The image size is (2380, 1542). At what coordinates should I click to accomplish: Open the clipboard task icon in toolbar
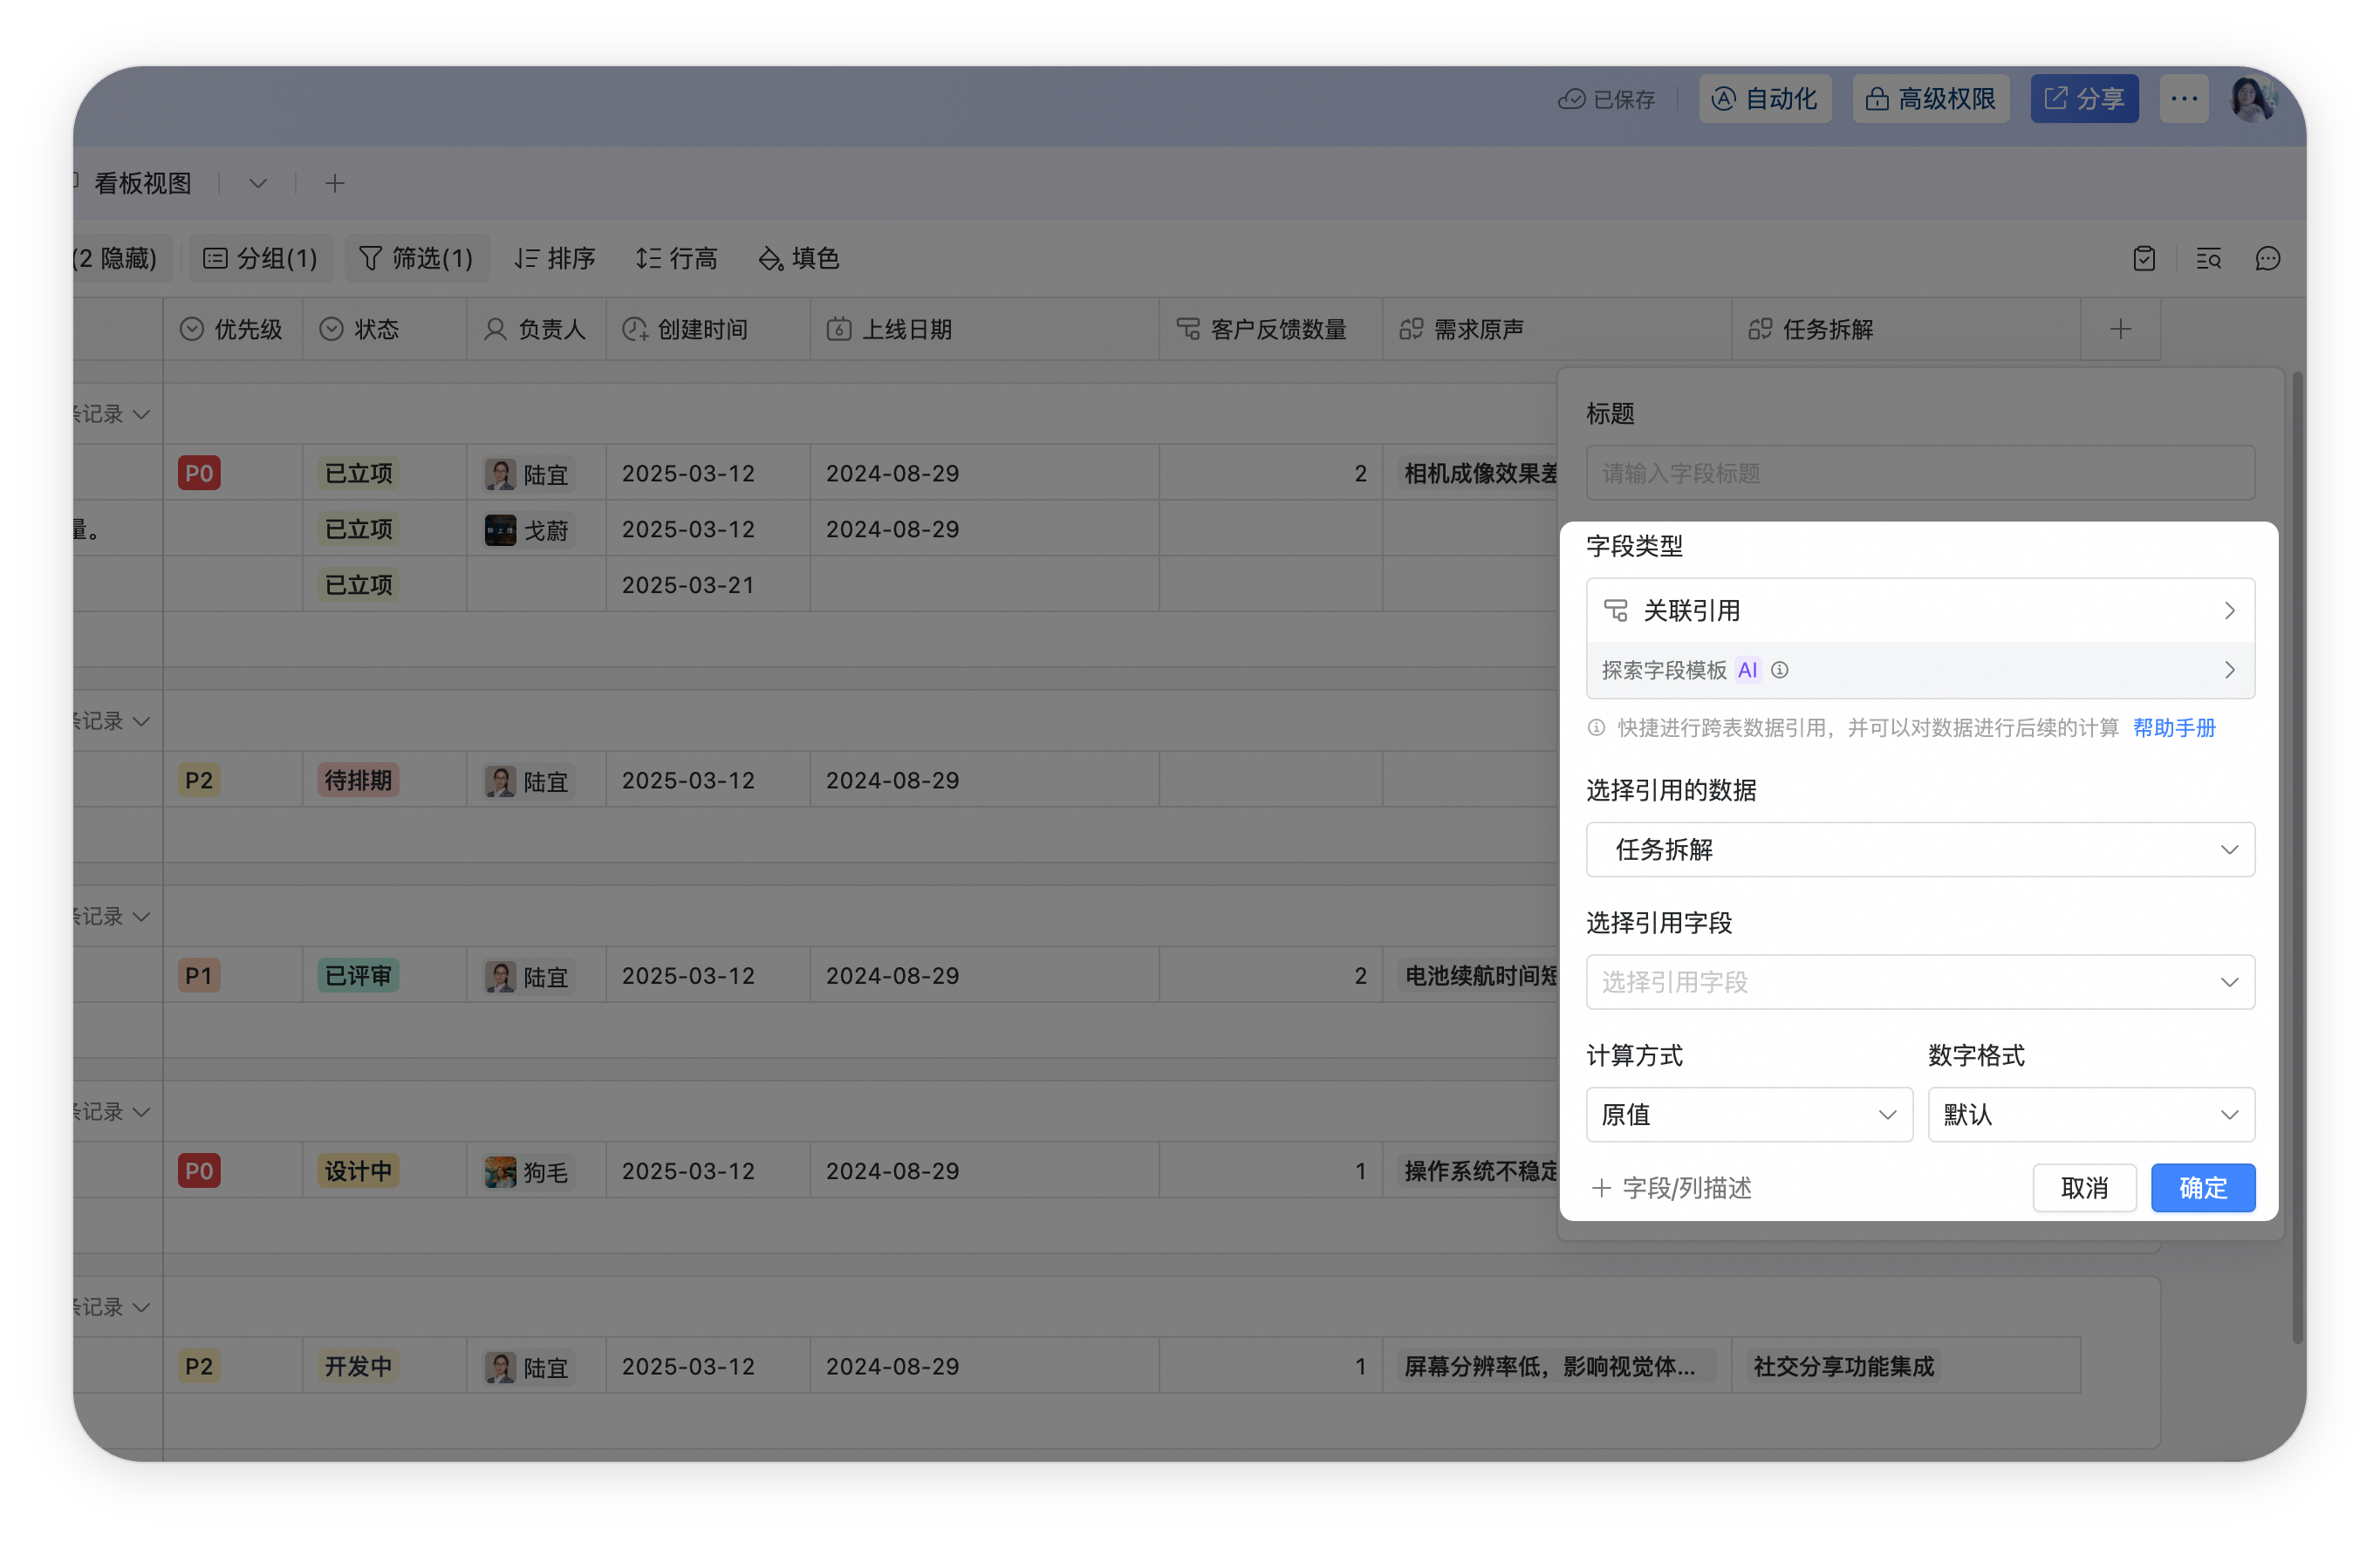[2144, 259]
